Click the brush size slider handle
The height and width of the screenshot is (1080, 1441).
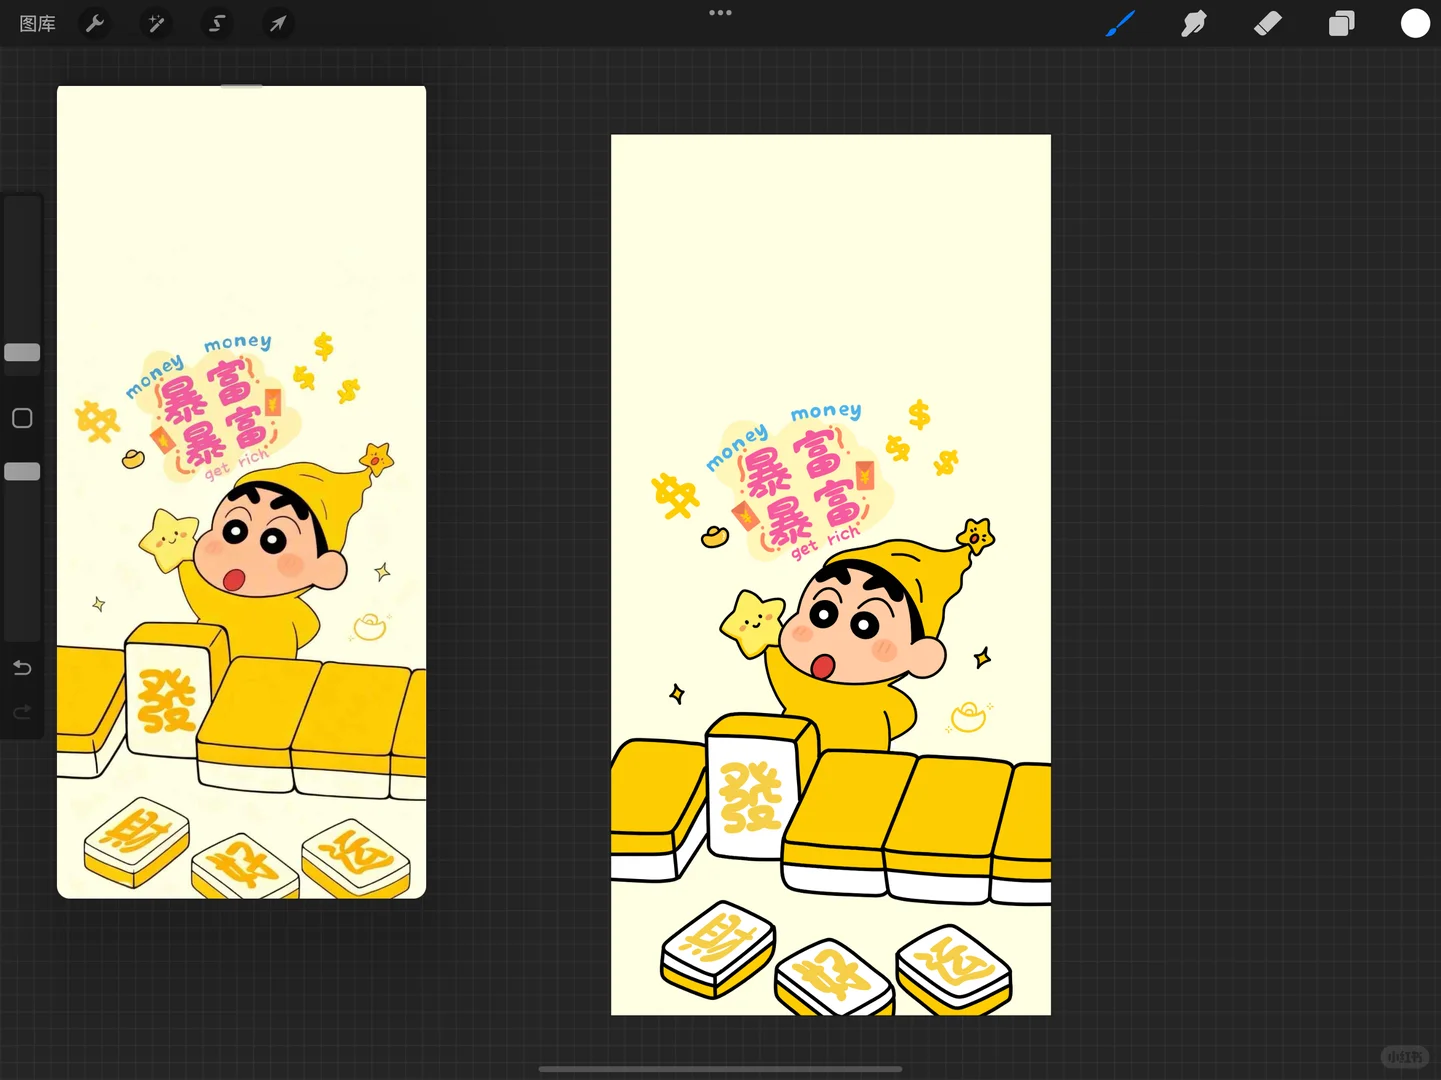click(22, 352)
